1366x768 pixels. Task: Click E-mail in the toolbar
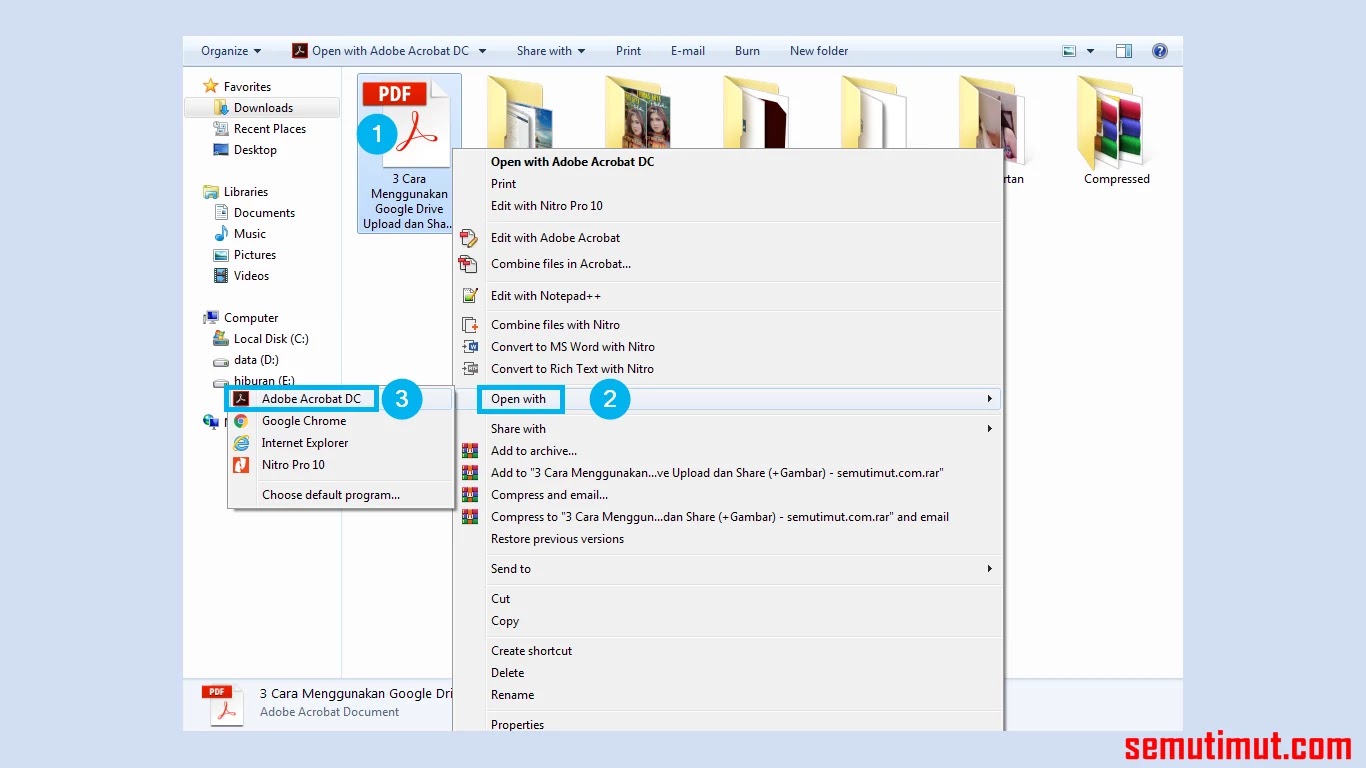click(x=688, y=51)
